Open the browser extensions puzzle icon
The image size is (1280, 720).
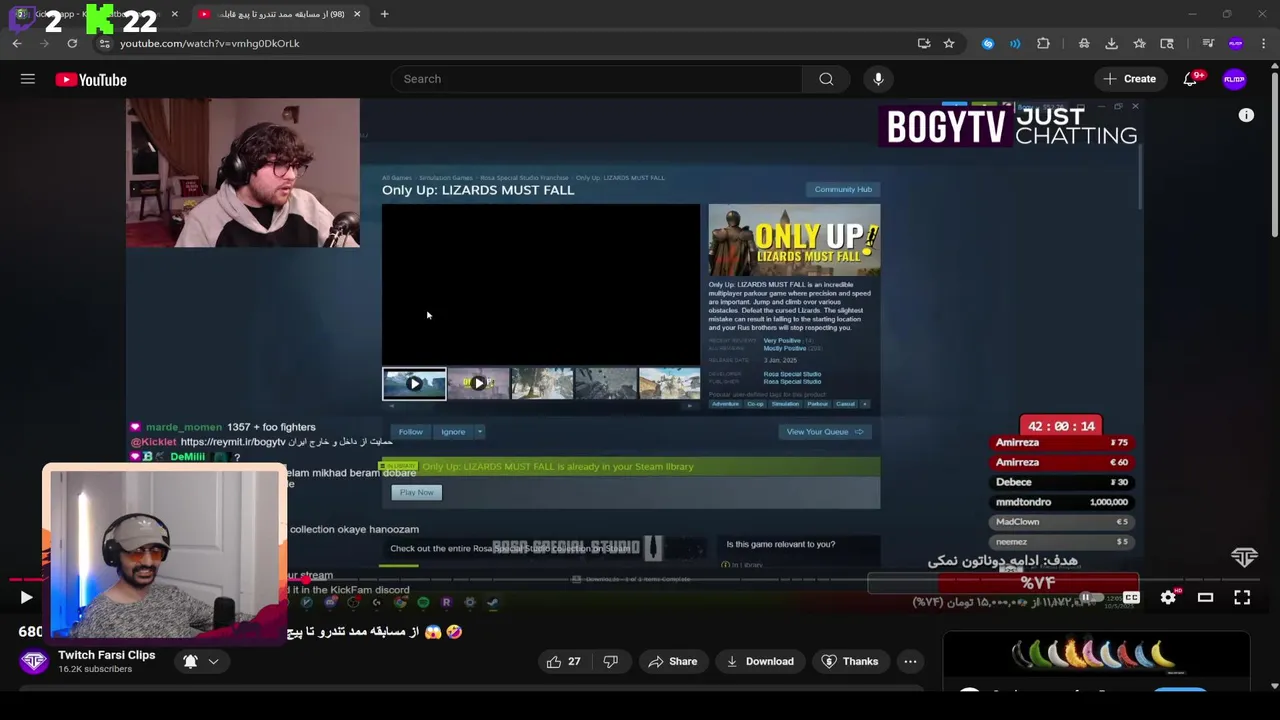[1043, 43]
